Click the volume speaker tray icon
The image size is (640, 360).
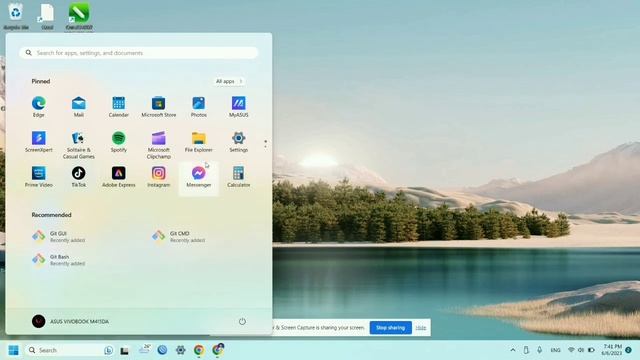tap(581, 350)
